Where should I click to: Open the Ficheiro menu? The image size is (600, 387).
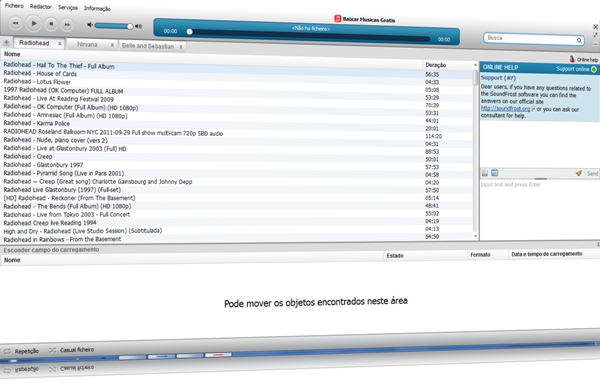point(14,6)
